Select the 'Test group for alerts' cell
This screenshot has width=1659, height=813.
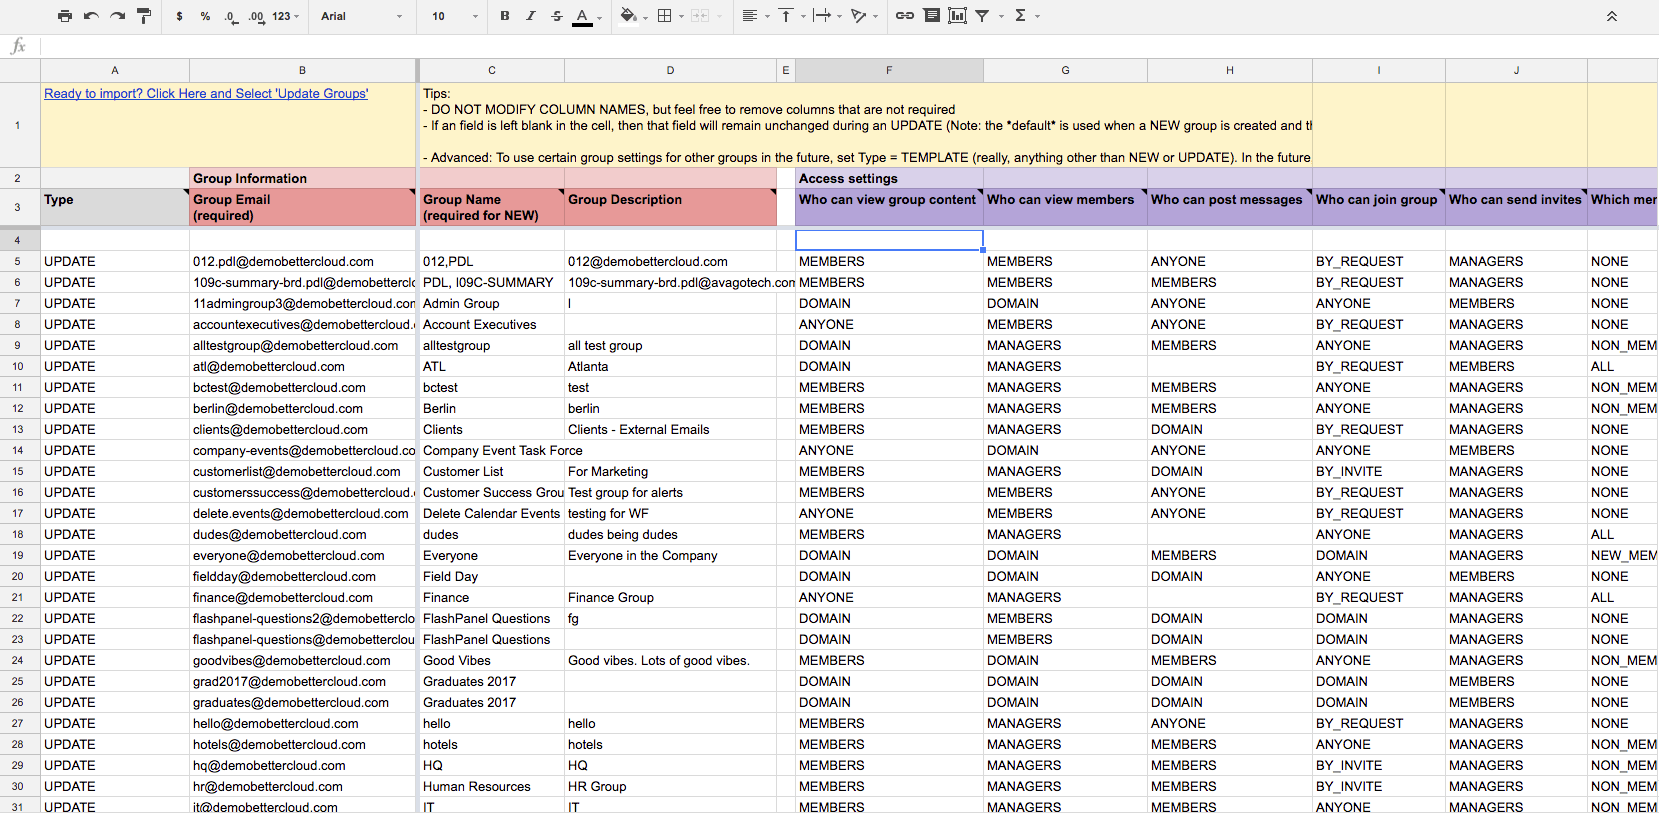[x=670, y=493]
